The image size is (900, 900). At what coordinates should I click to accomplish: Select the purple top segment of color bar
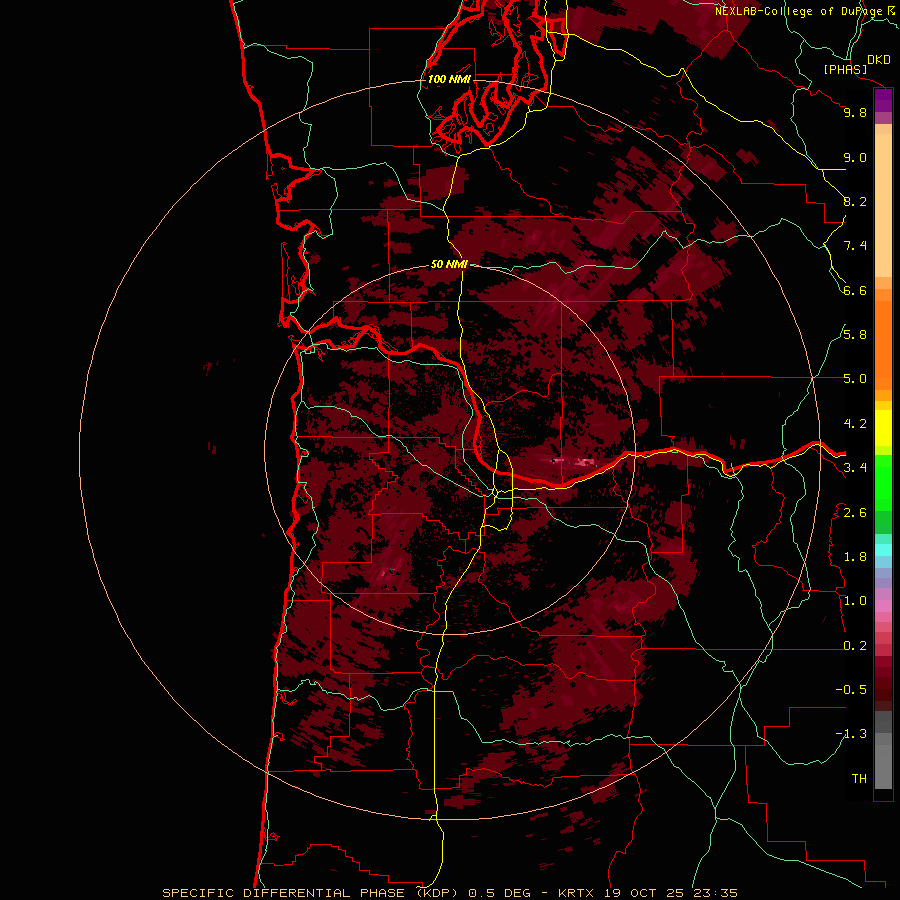[x=883, y=101]
